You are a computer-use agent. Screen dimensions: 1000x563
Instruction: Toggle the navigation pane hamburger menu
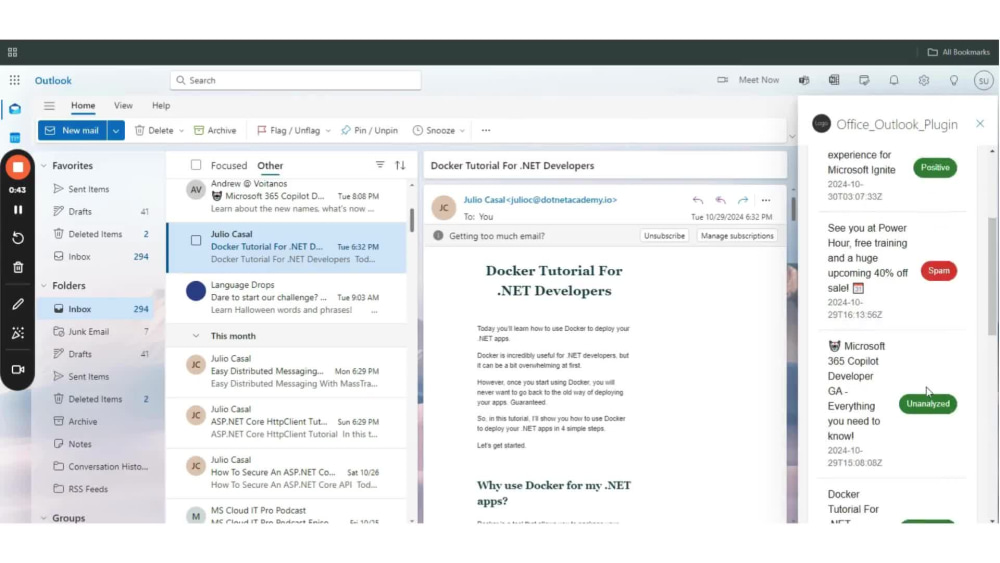click(x=49, y=106)
